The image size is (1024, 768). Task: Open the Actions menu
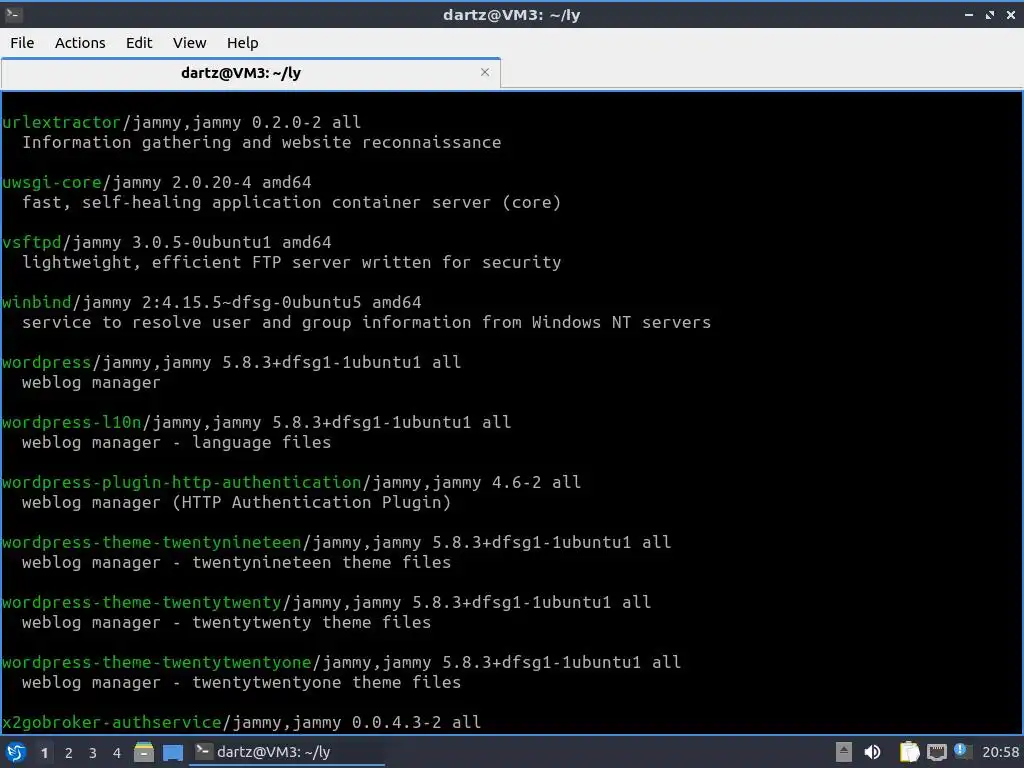click(x=80, y=43)
